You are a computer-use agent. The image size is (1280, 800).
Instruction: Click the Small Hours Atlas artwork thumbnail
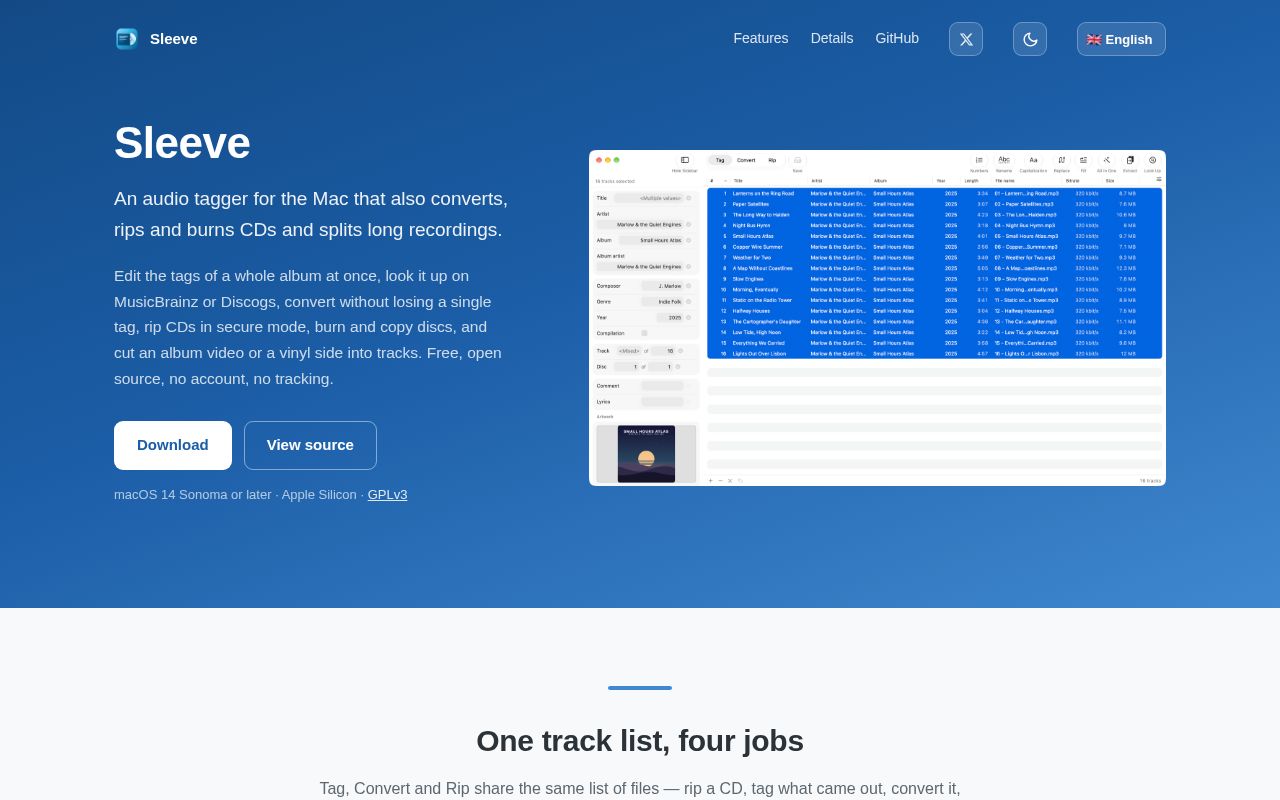click(x=646, y=454)
